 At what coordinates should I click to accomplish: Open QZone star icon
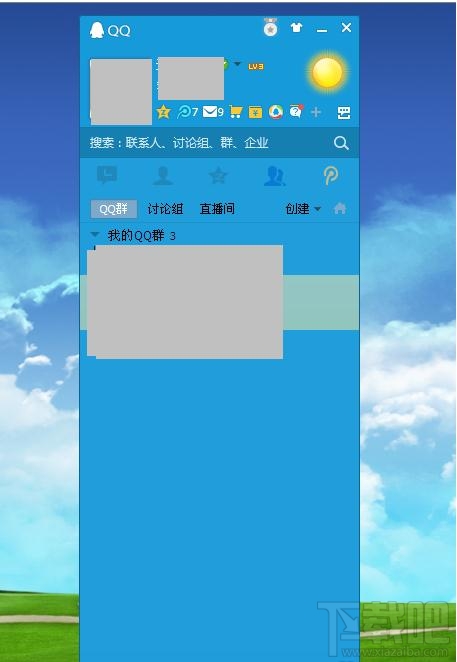pyautogui.click(x=163, y=112)
